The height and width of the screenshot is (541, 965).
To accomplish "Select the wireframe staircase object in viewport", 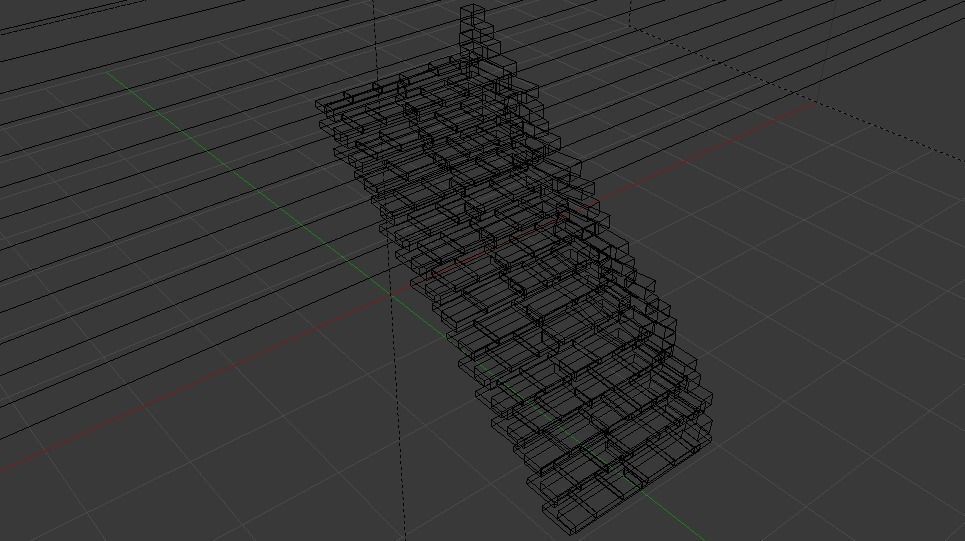I will coord(515,269).
